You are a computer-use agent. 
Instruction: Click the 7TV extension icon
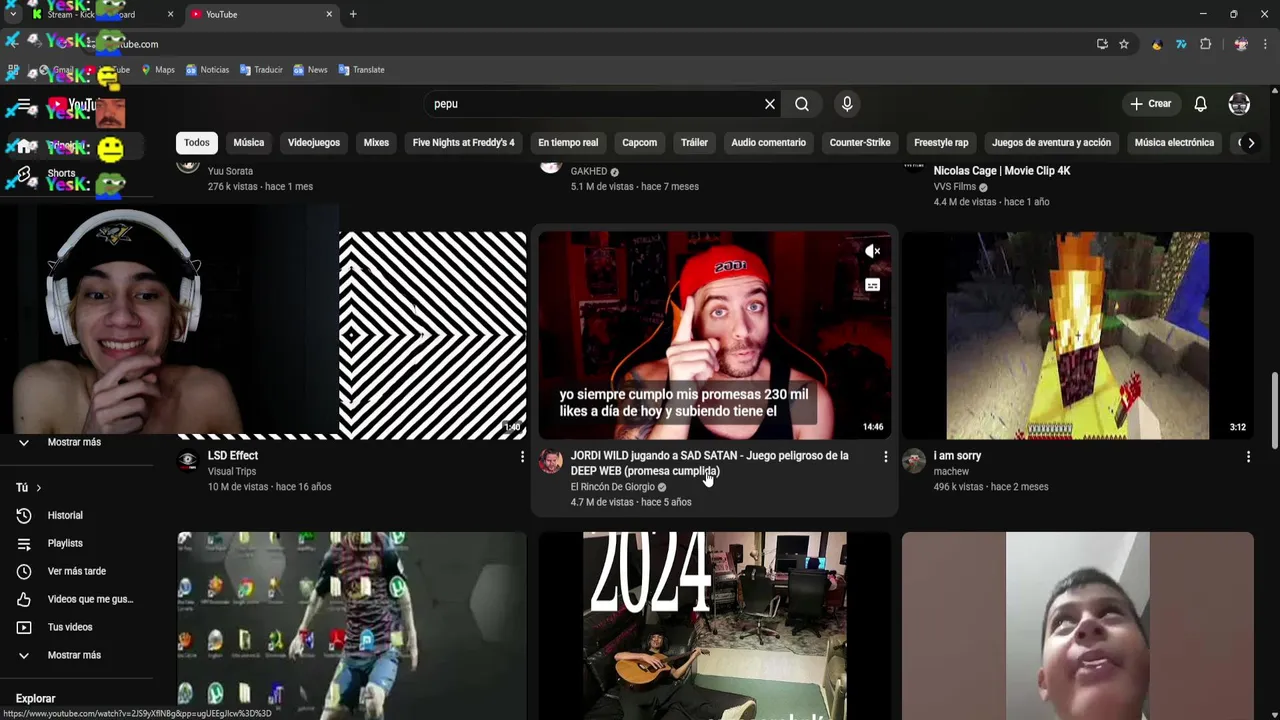pyautogui.click(x=1181, y=44)
